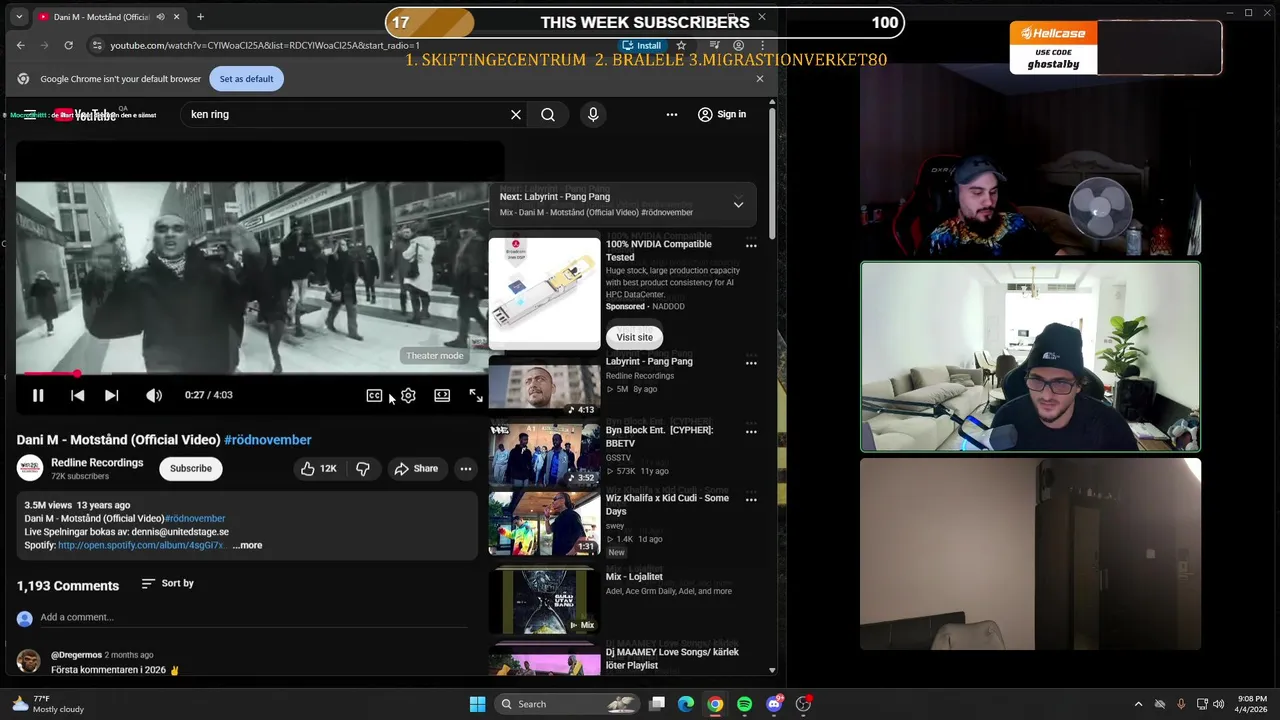Screen dimensions: 1280x720
Task: Open the player settings gear
Action: point(408,395)
